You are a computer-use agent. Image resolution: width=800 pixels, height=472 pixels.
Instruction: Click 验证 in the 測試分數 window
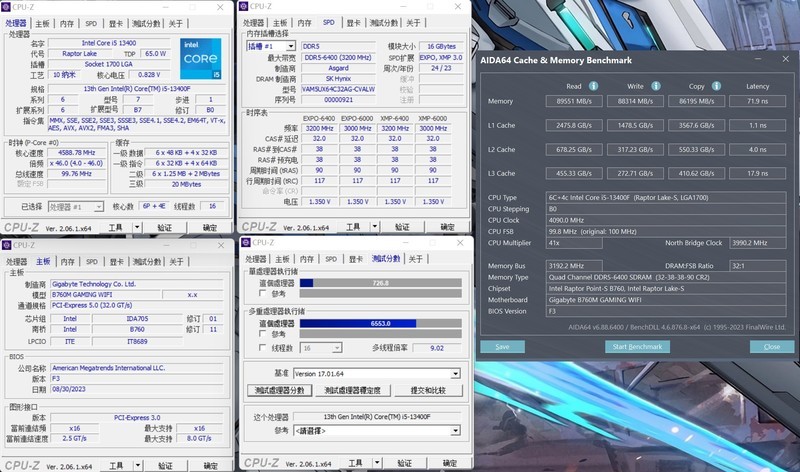pyautogui.click(x=405, y=463)
